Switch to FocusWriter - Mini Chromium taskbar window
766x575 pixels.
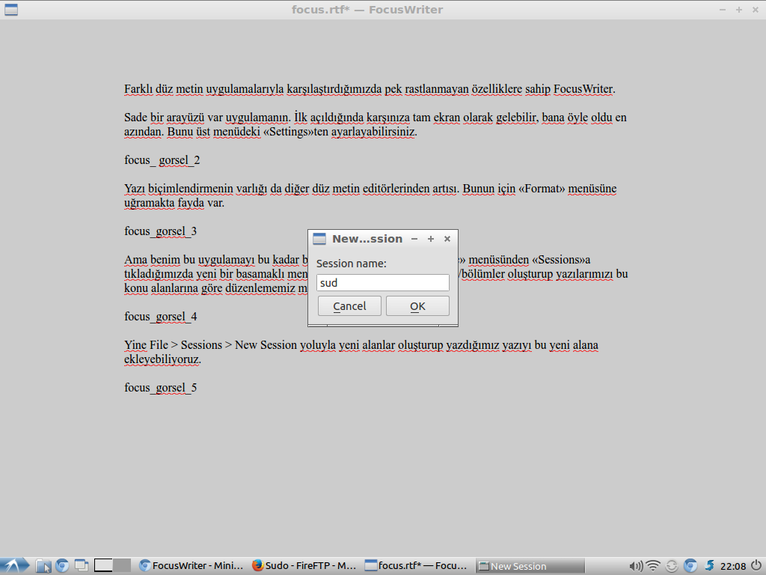tap(191, 566)
